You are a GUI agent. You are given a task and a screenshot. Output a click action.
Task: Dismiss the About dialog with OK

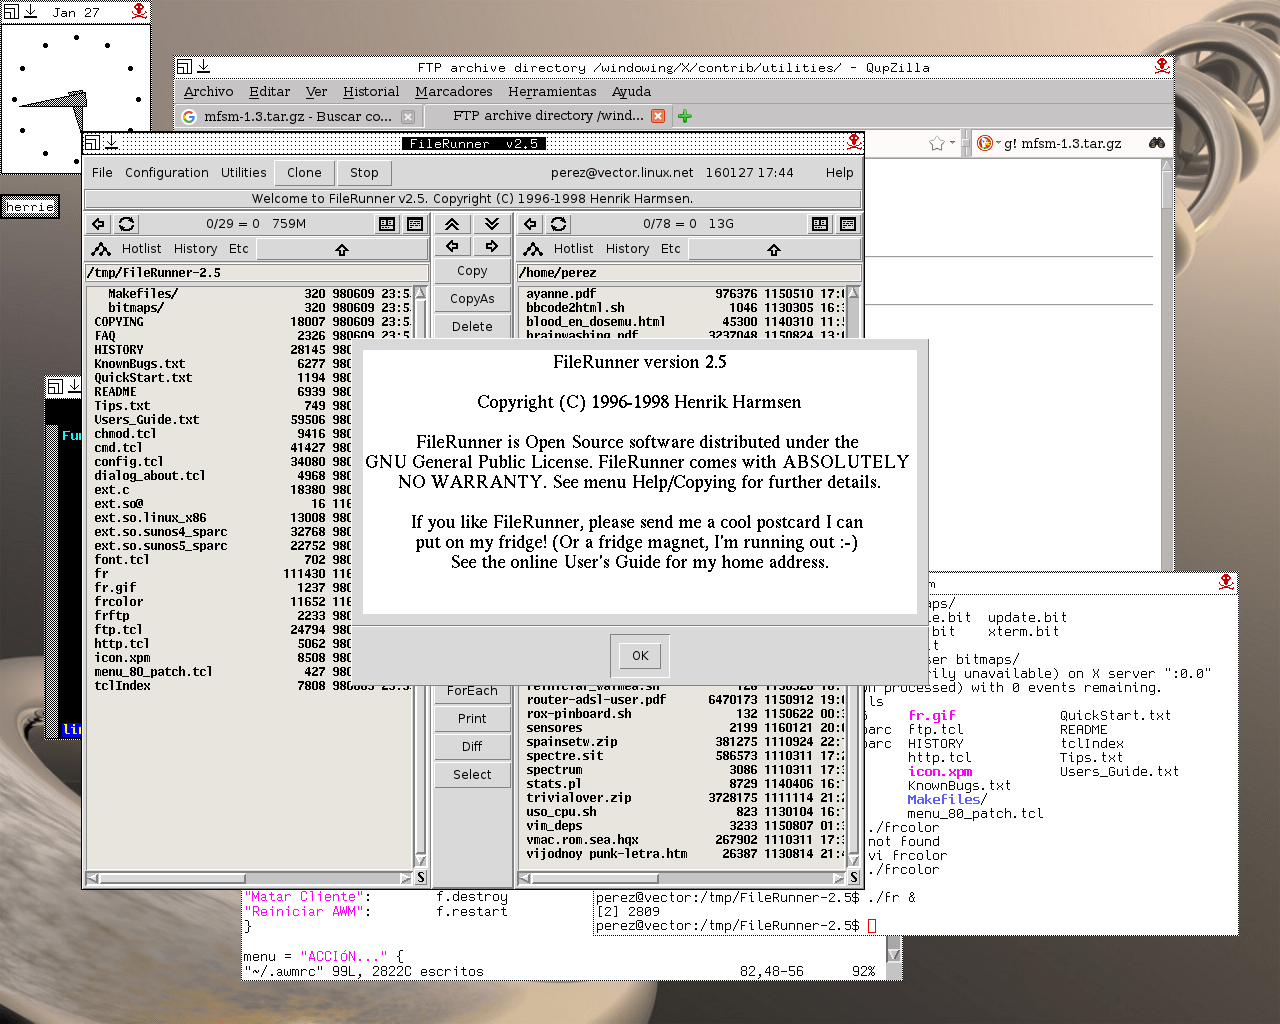[x=640, y=656]
